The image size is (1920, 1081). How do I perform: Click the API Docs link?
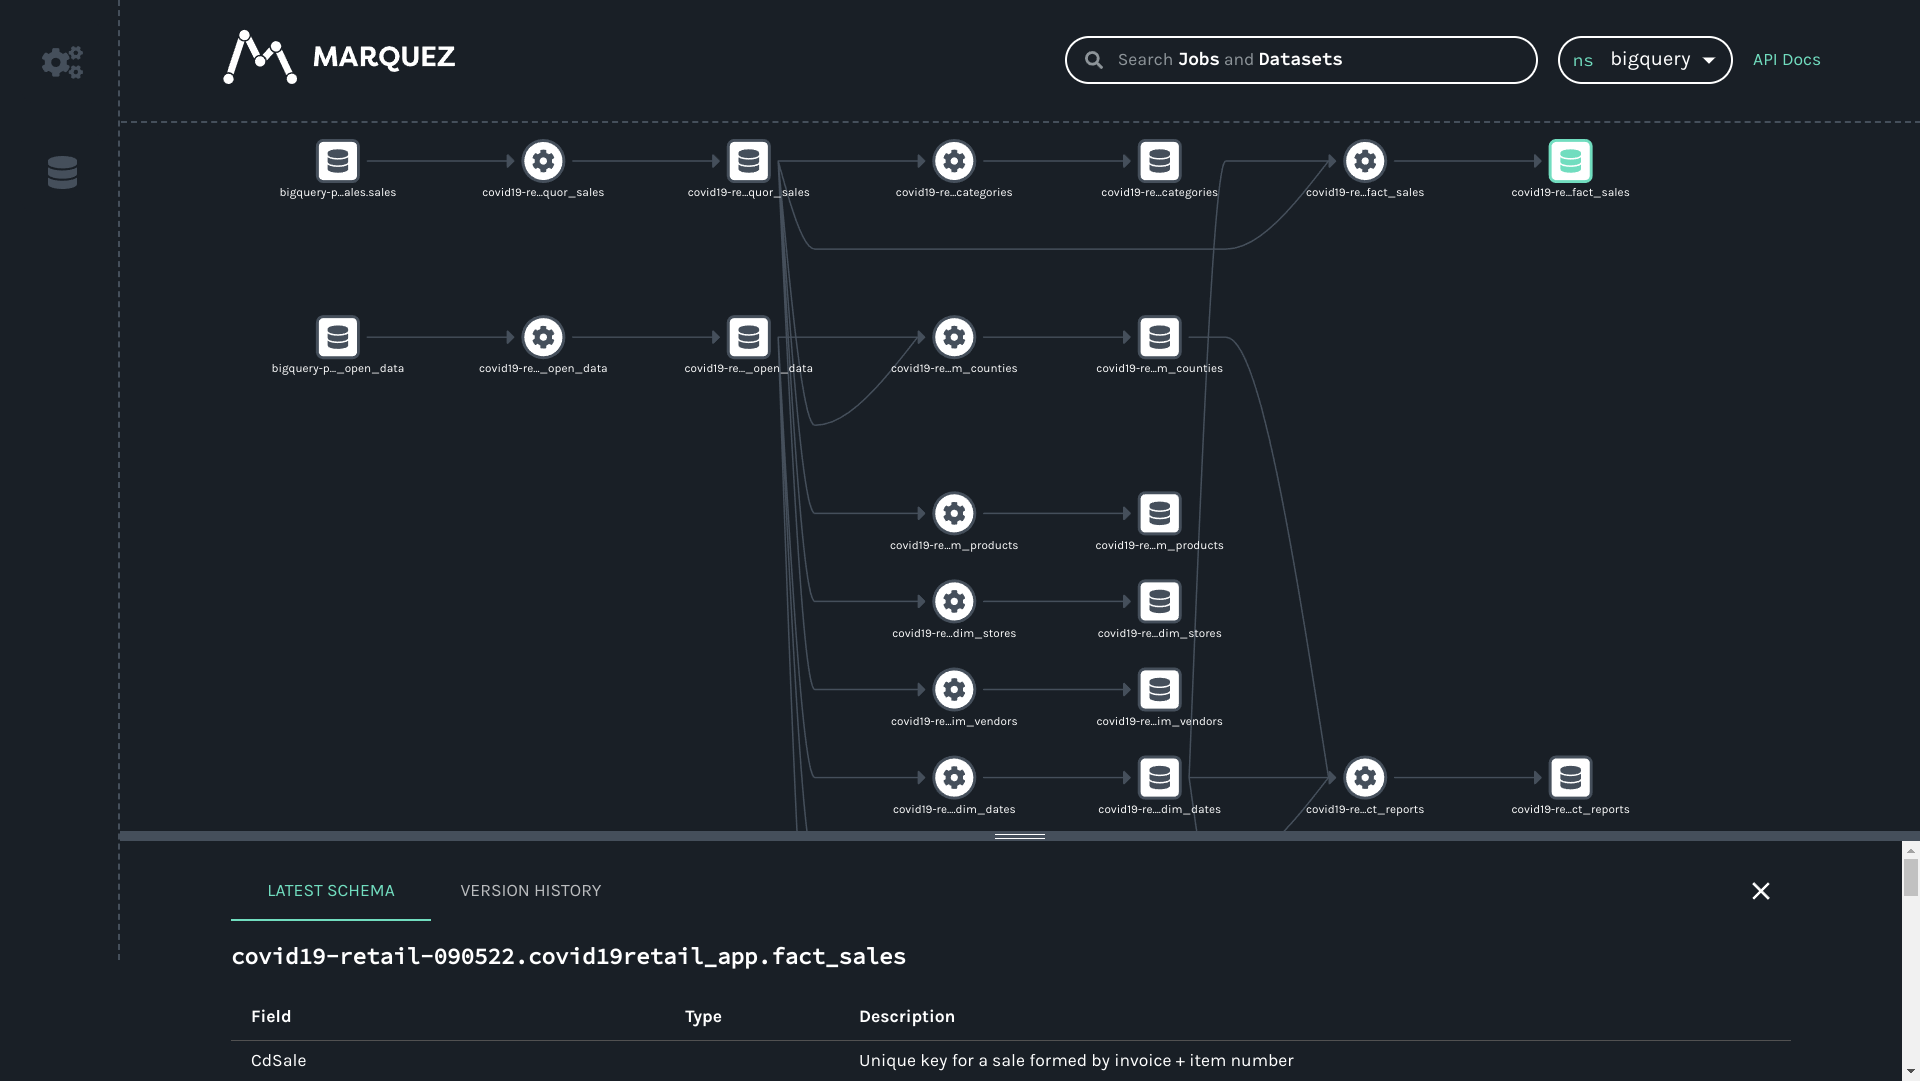(1785, 59)
